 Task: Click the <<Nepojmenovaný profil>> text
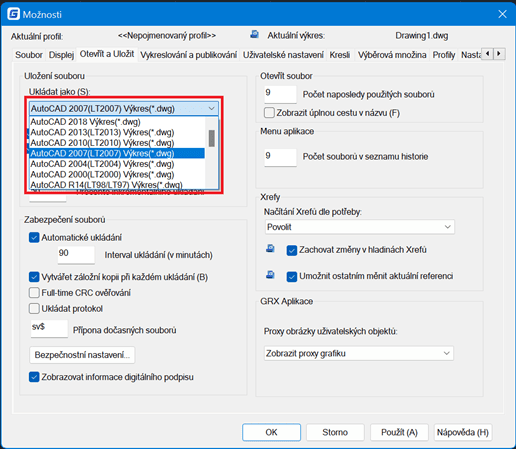pyautogui.click(x=167, y=35)
